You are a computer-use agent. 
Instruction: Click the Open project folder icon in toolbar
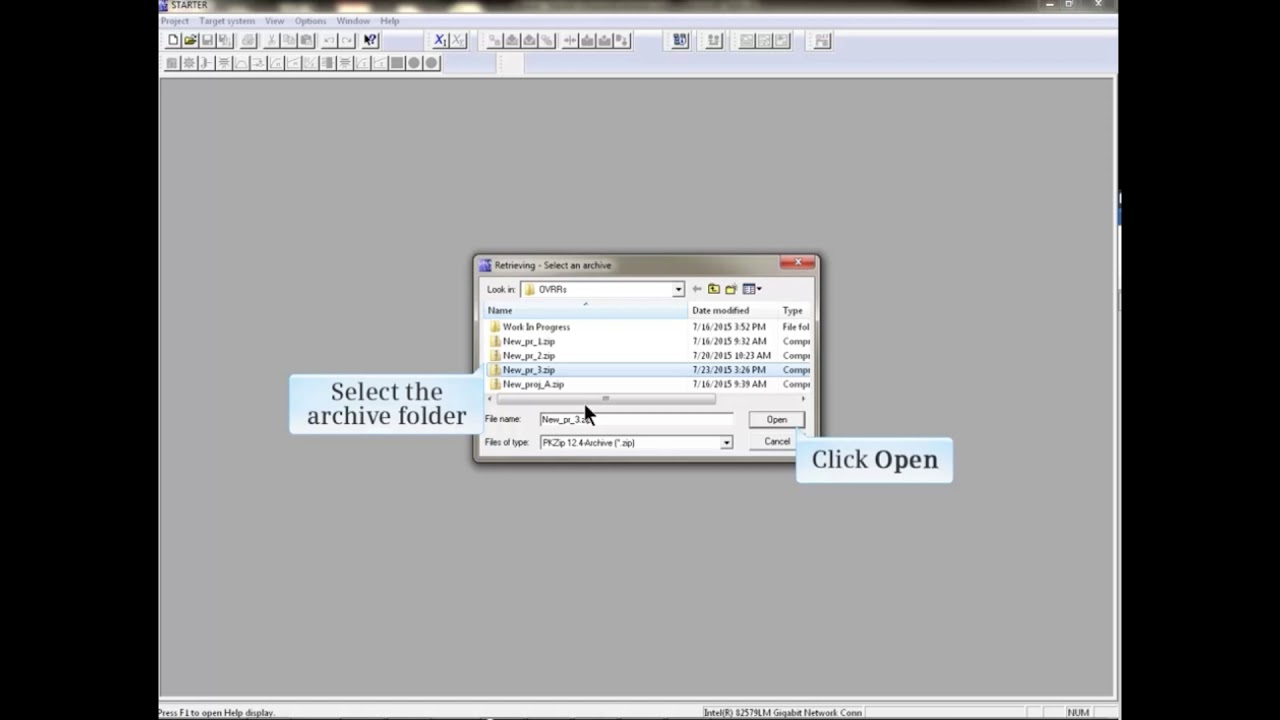(190, 41)
